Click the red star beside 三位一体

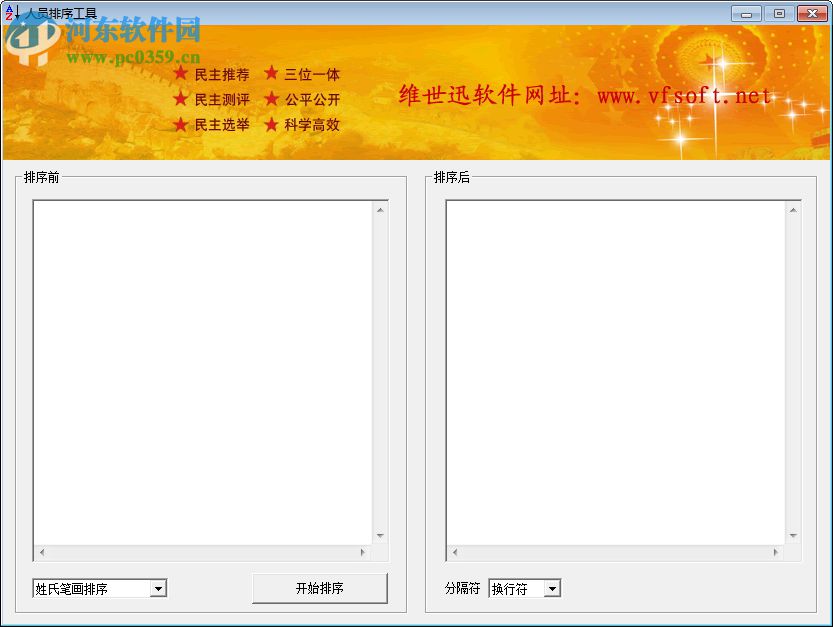tap(271, 74)
